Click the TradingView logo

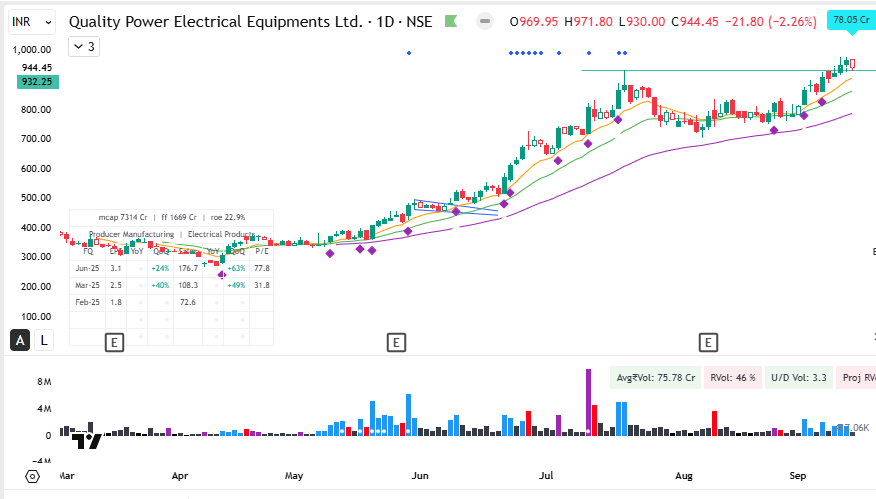87,440
